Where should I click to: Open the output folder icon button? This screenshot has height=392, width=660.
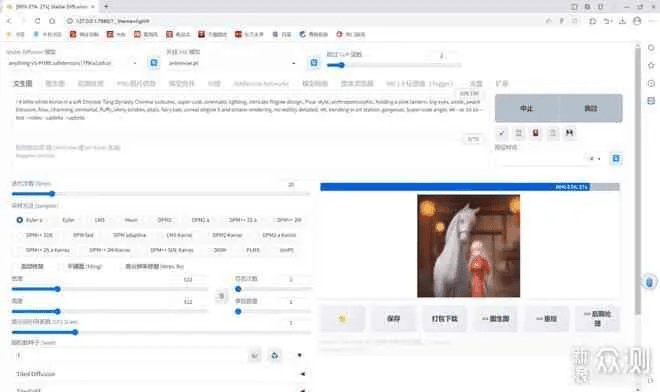pyautogui.click(x=342, y=319)
